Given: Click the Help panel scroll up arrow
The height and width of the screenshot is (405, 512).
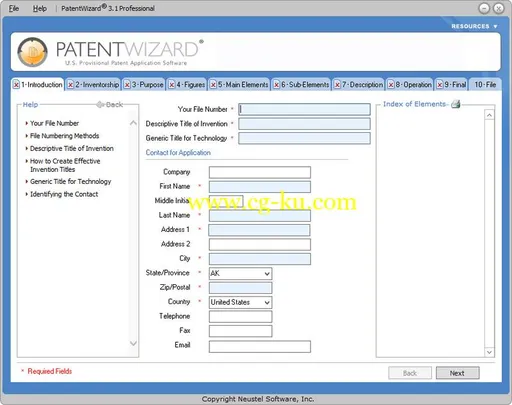Looking at the screenshot, I should click(x=133, y=123).
